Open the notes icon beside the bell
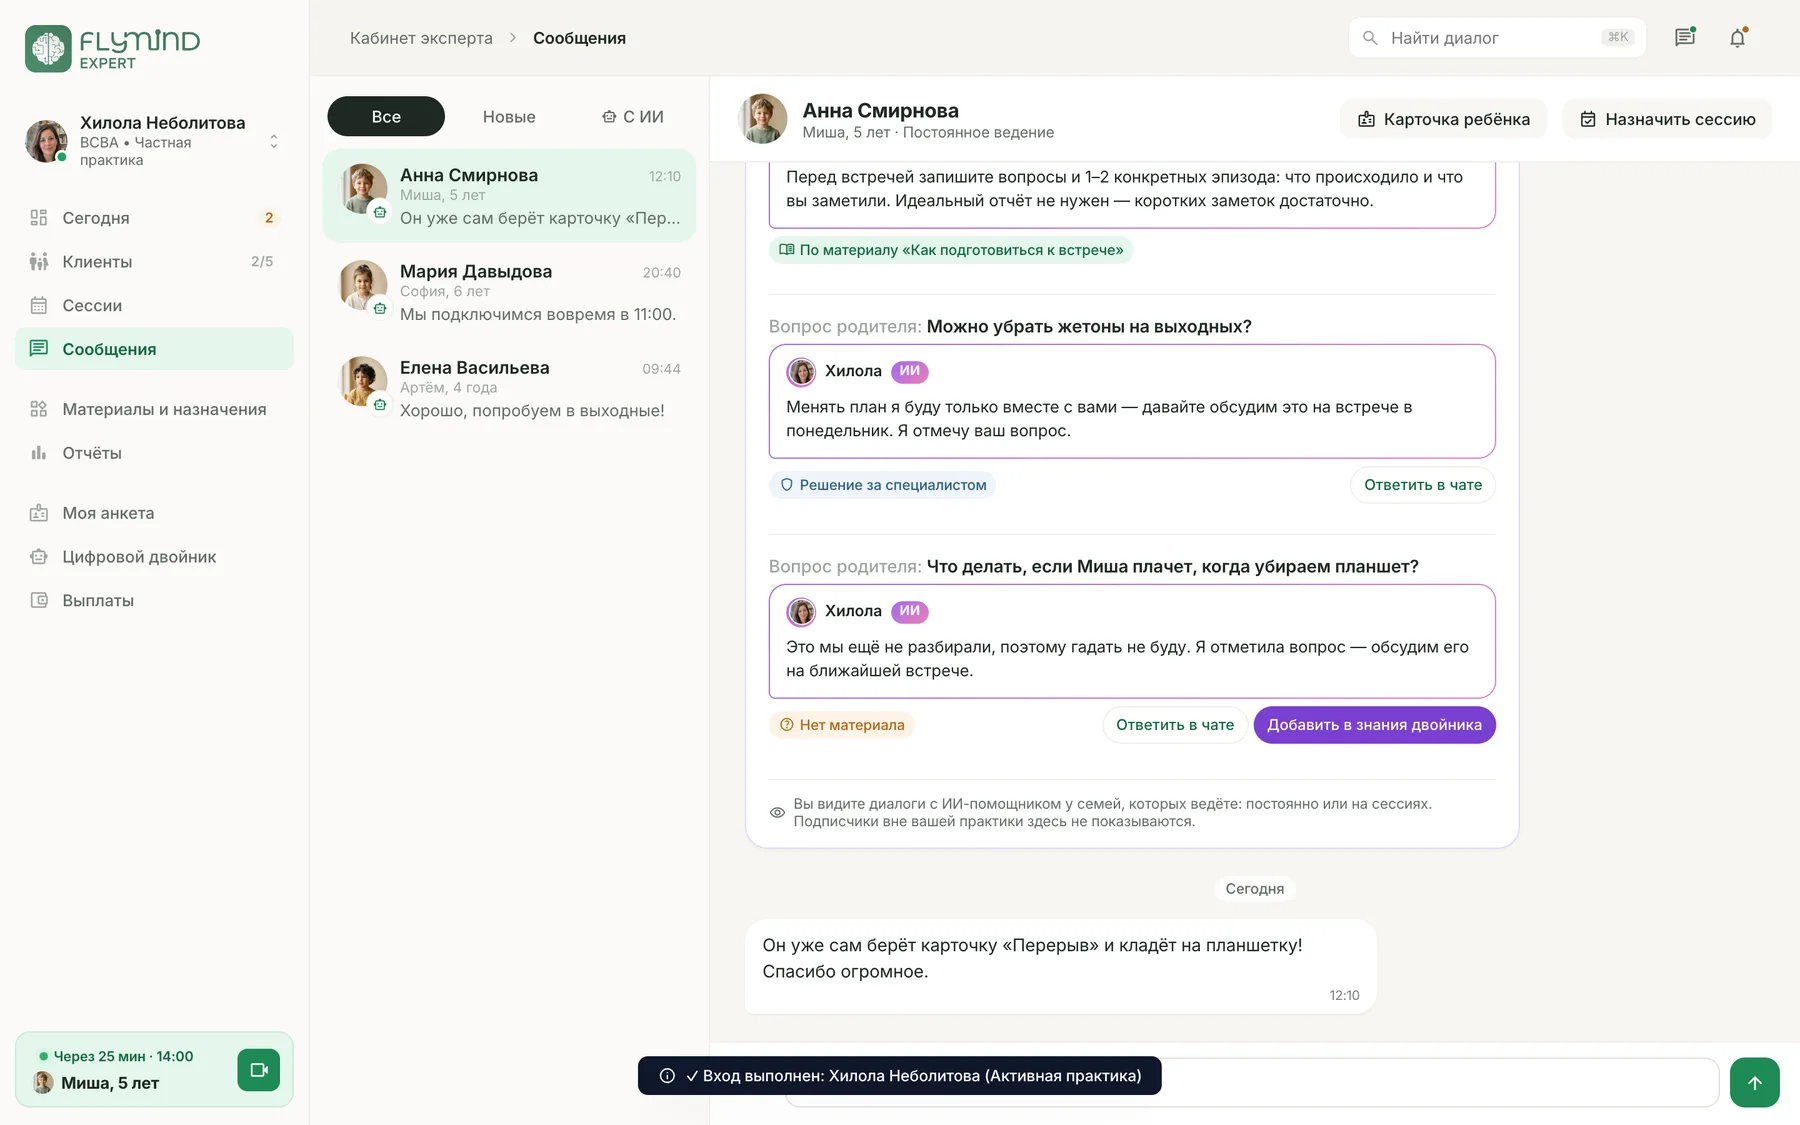This screenshot has width=1800, height=1125. pyautogui.click(x=1685, y=38)
